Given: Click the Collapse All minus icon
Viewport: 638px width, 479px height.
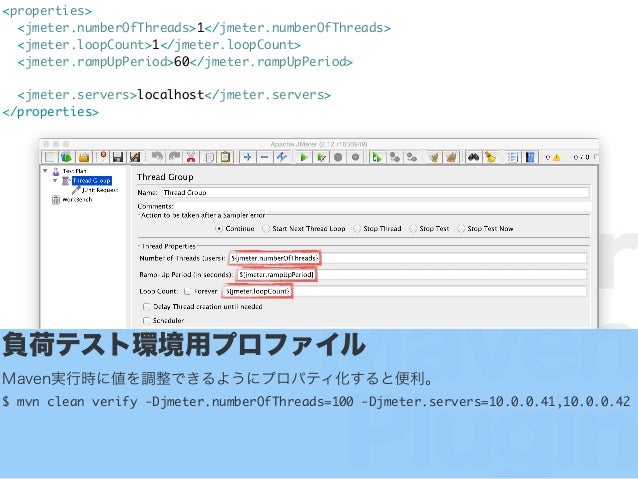Looking at the screenshot, I should pyautogui.click(x=264, y=157).
